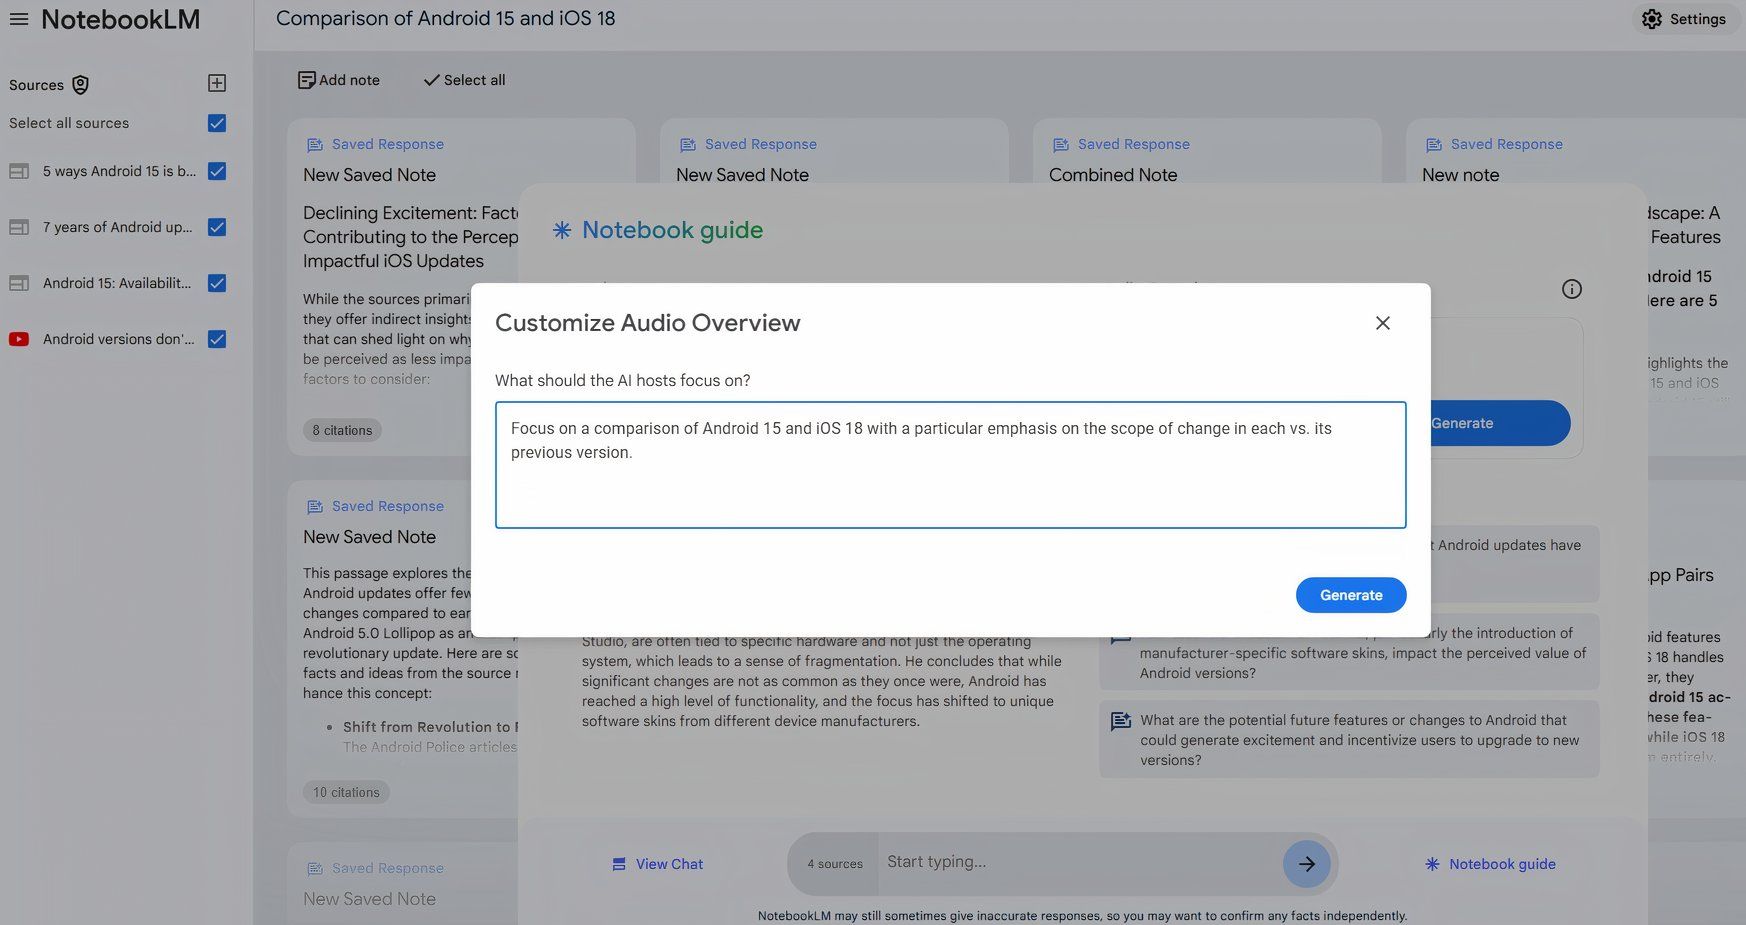This screenshot has height=925, width=1746.
Task: Uncheck the 'Android versions don'...' YouTube source
Action: [x=217, y=339]
